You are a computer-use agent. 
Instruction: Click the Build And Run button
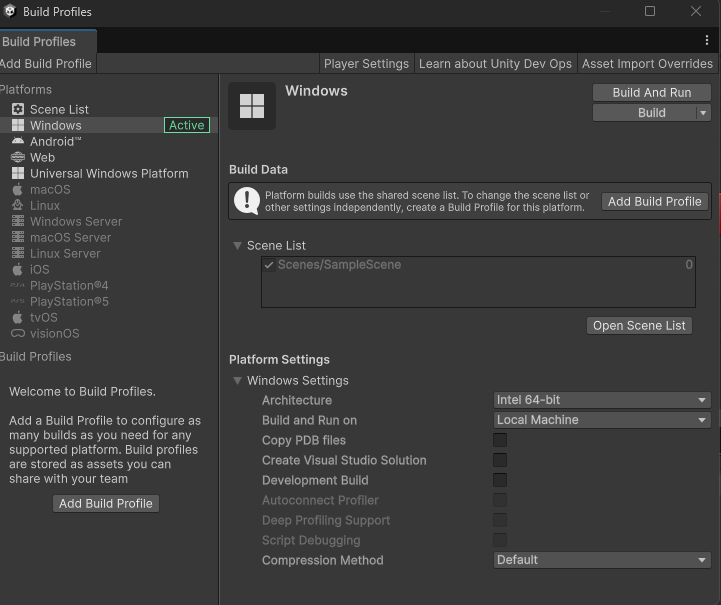pyautogui.click(x=652, y=92)
